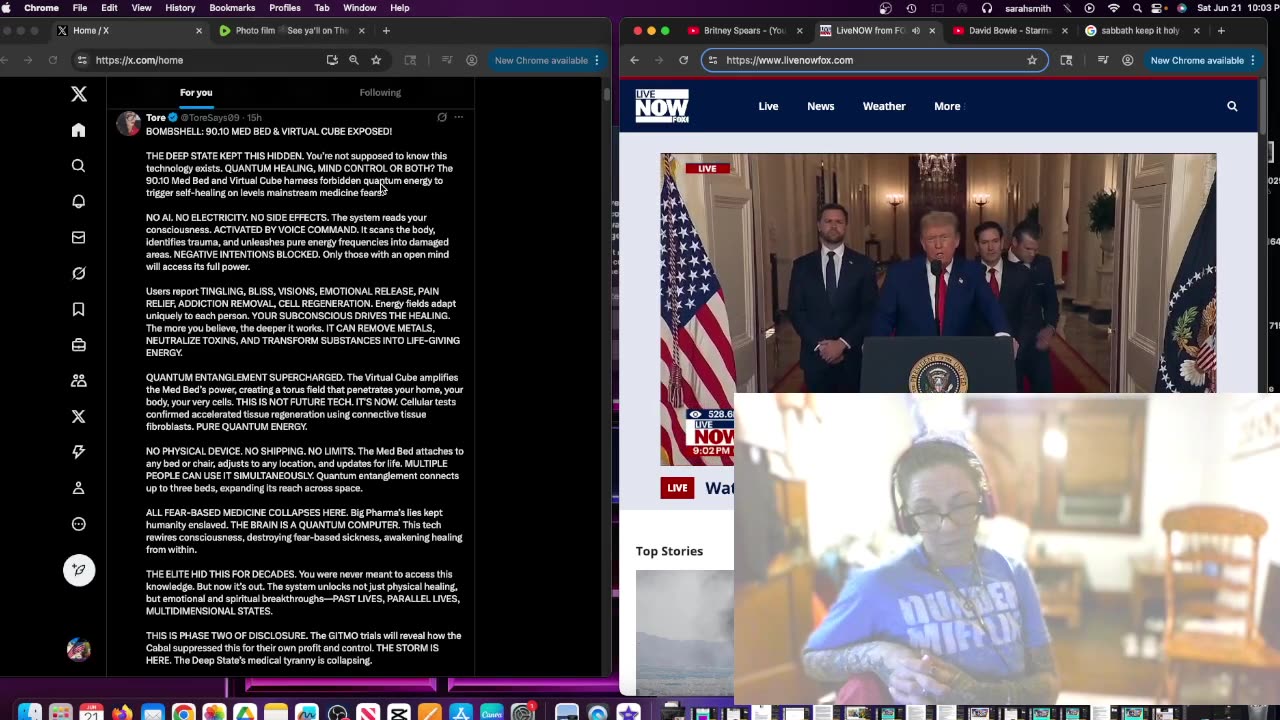1280x720 pixels.
Task: Bookmark livenowfox page with star
Action: (1032, 60)
